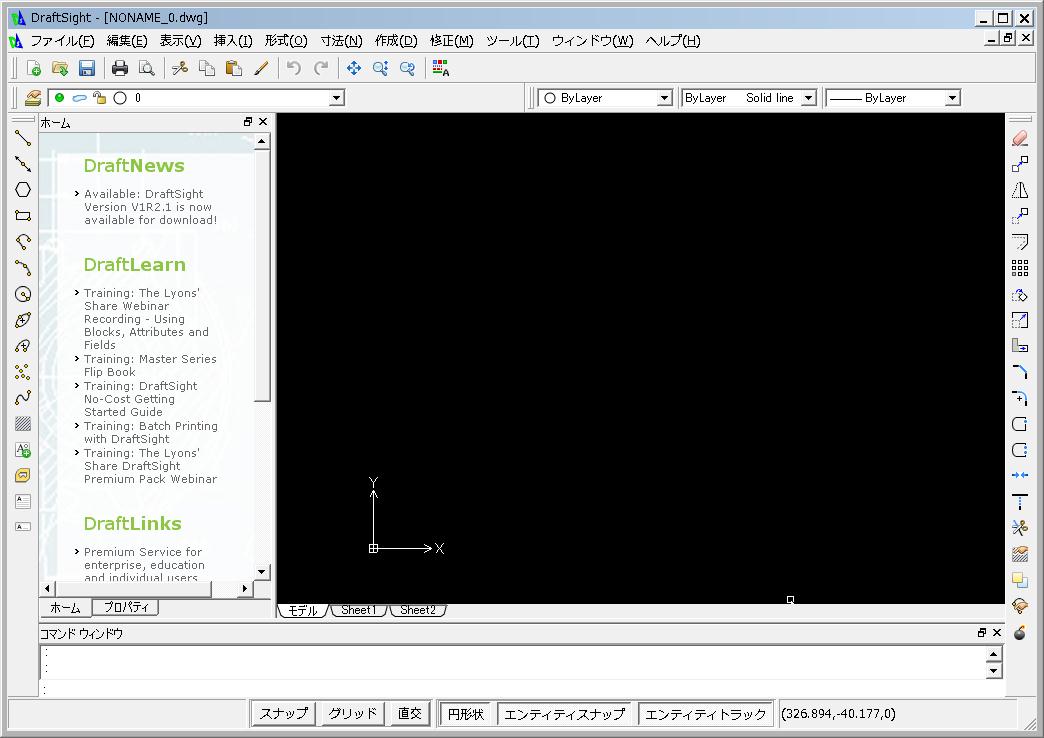
Task: Select the Pattern array tool
Action: [1019, 268]
